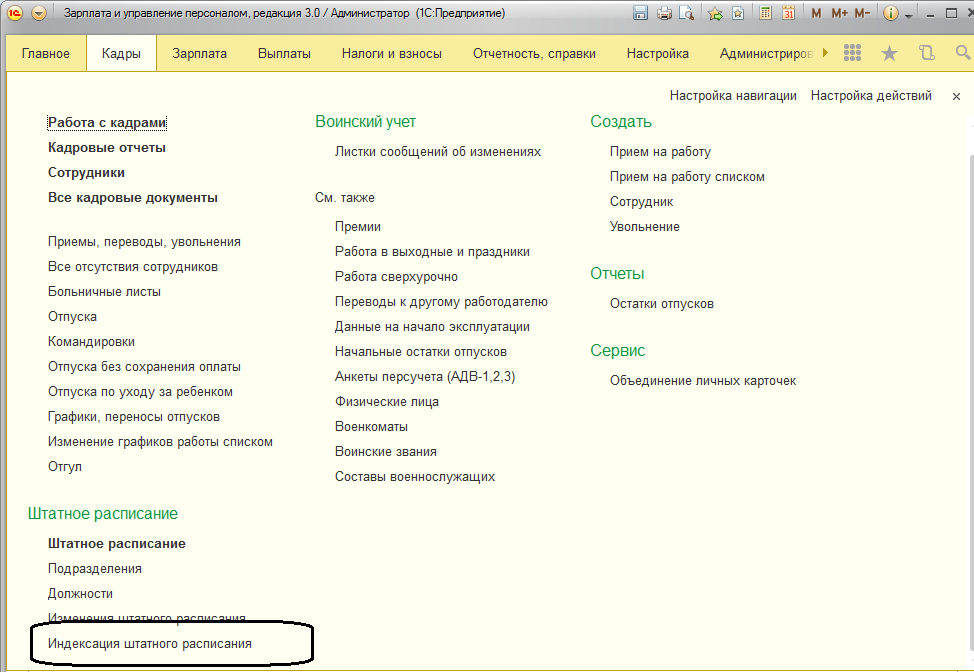Open the Налоги и взносы section
974x672 pixels.
391,53
